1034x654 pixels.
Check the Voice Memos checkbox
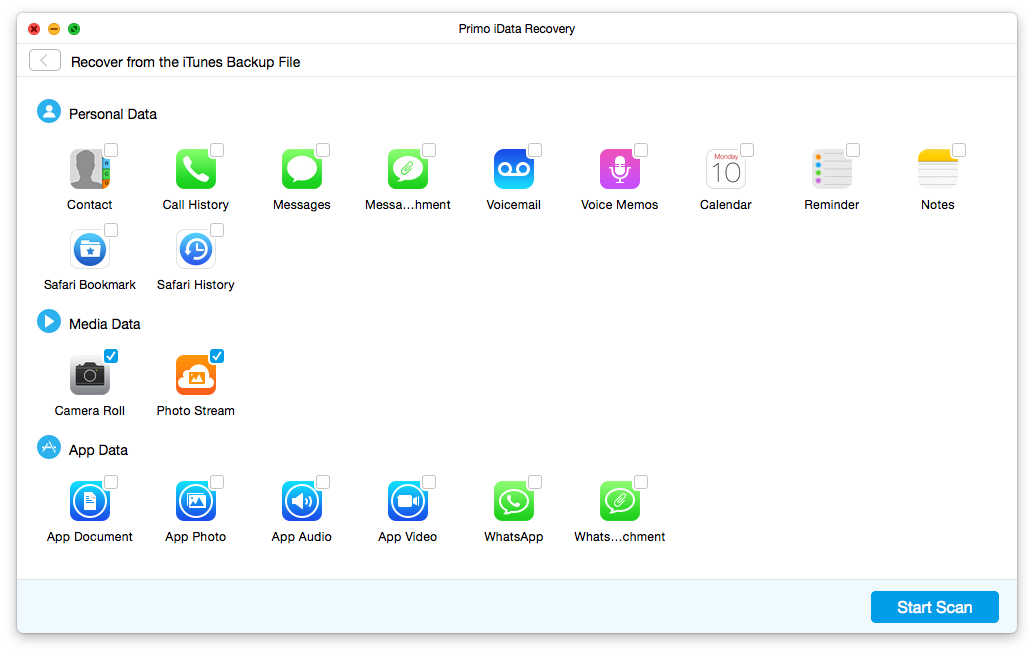point(641,150)
